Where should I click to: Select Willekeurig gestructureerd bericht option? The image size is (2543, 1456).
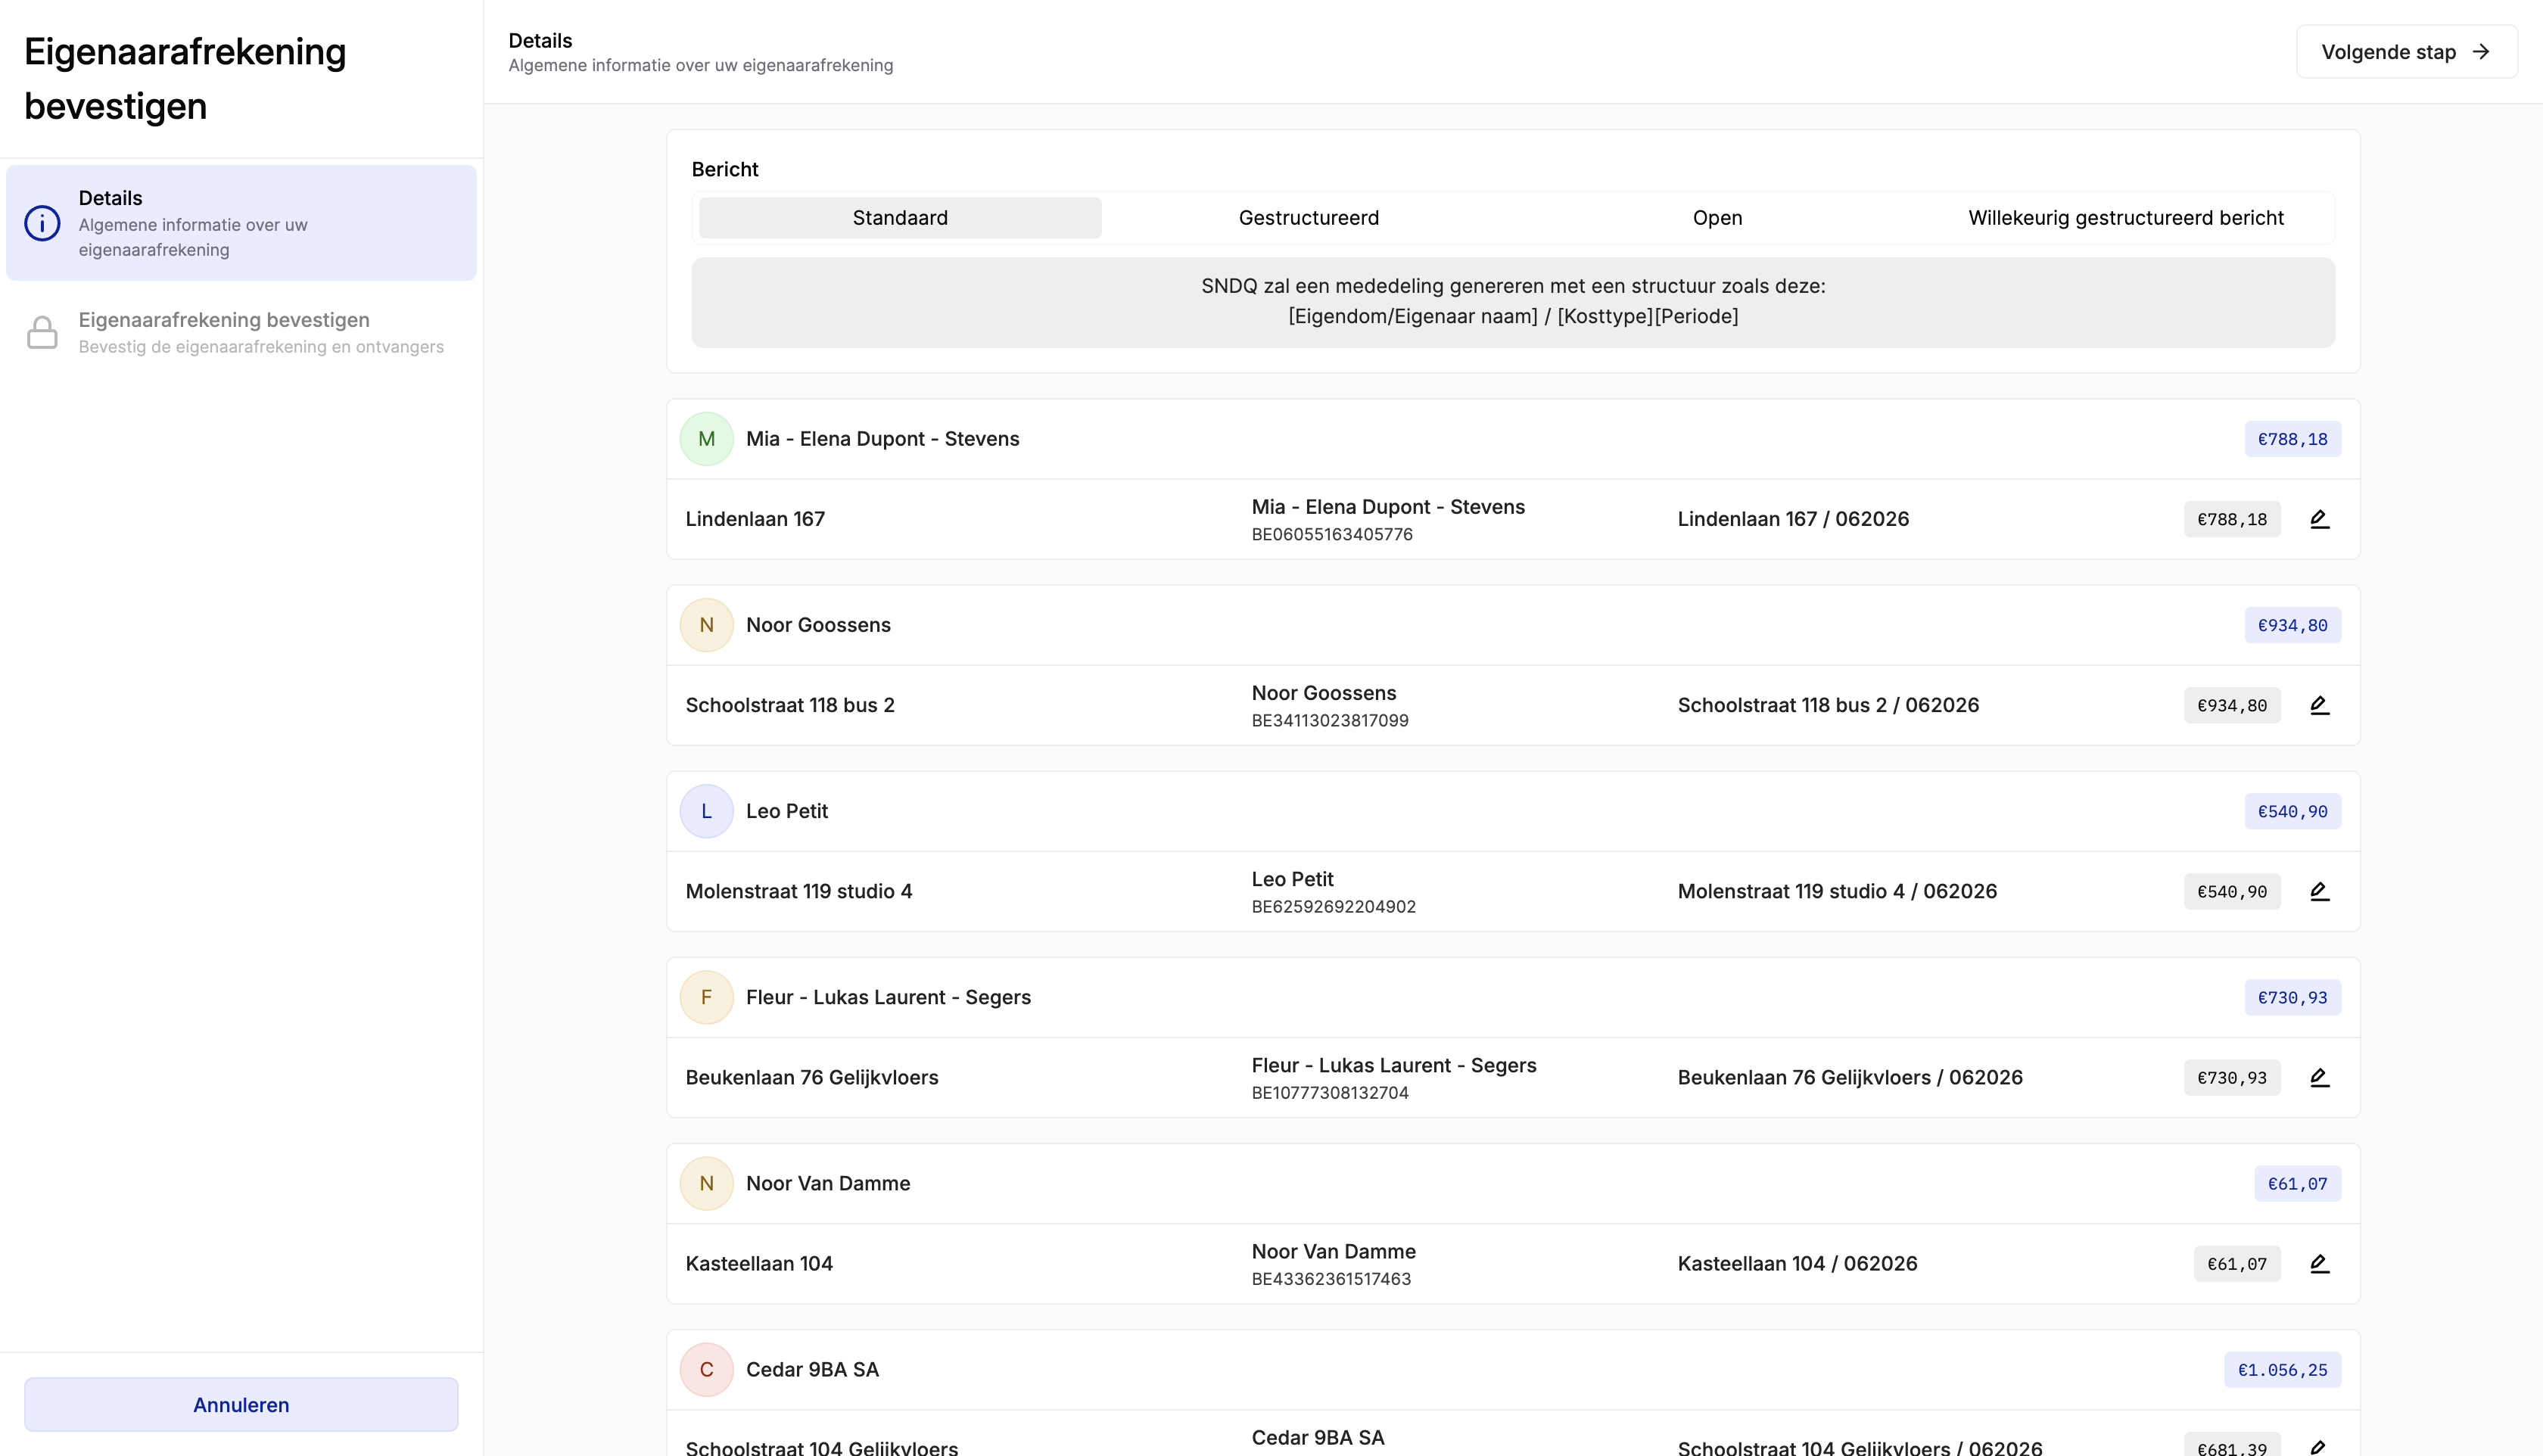point(2126,218)
